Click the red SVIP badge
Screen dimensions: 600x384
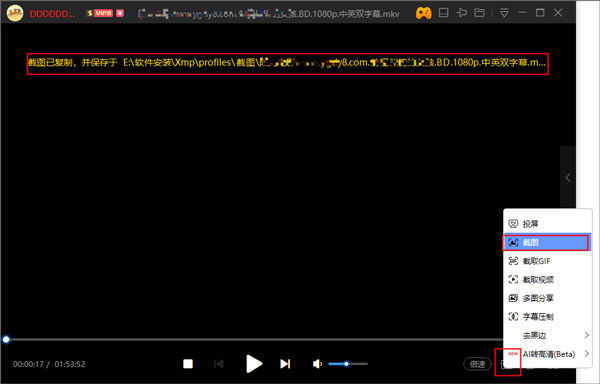[x=100, y=13]
